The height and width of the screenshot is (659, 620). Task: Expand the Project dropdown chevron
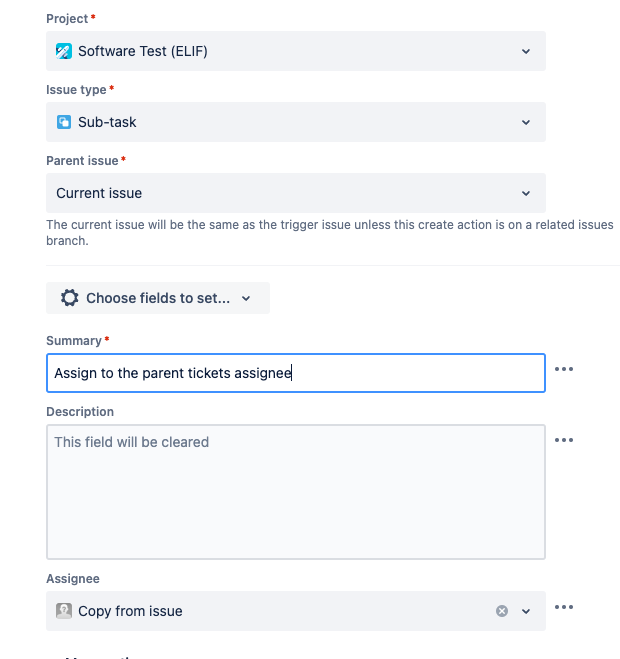coord(526,51)
